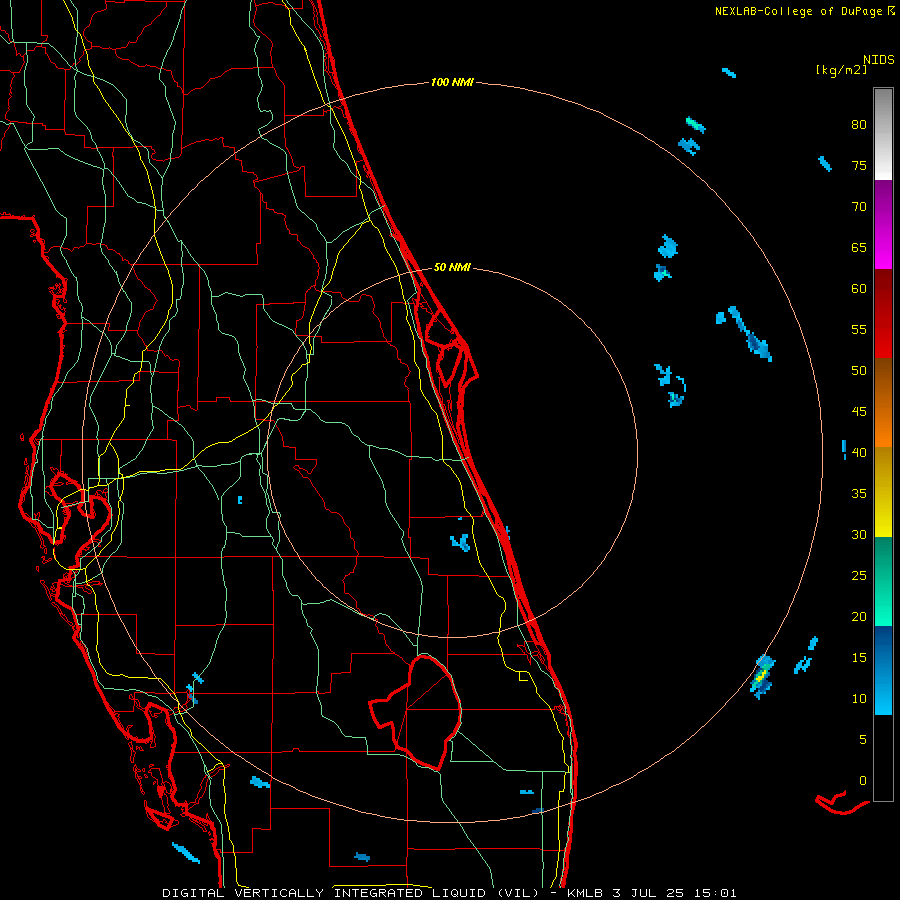
Task: Click legend value 70
Action: click(859, 207)
